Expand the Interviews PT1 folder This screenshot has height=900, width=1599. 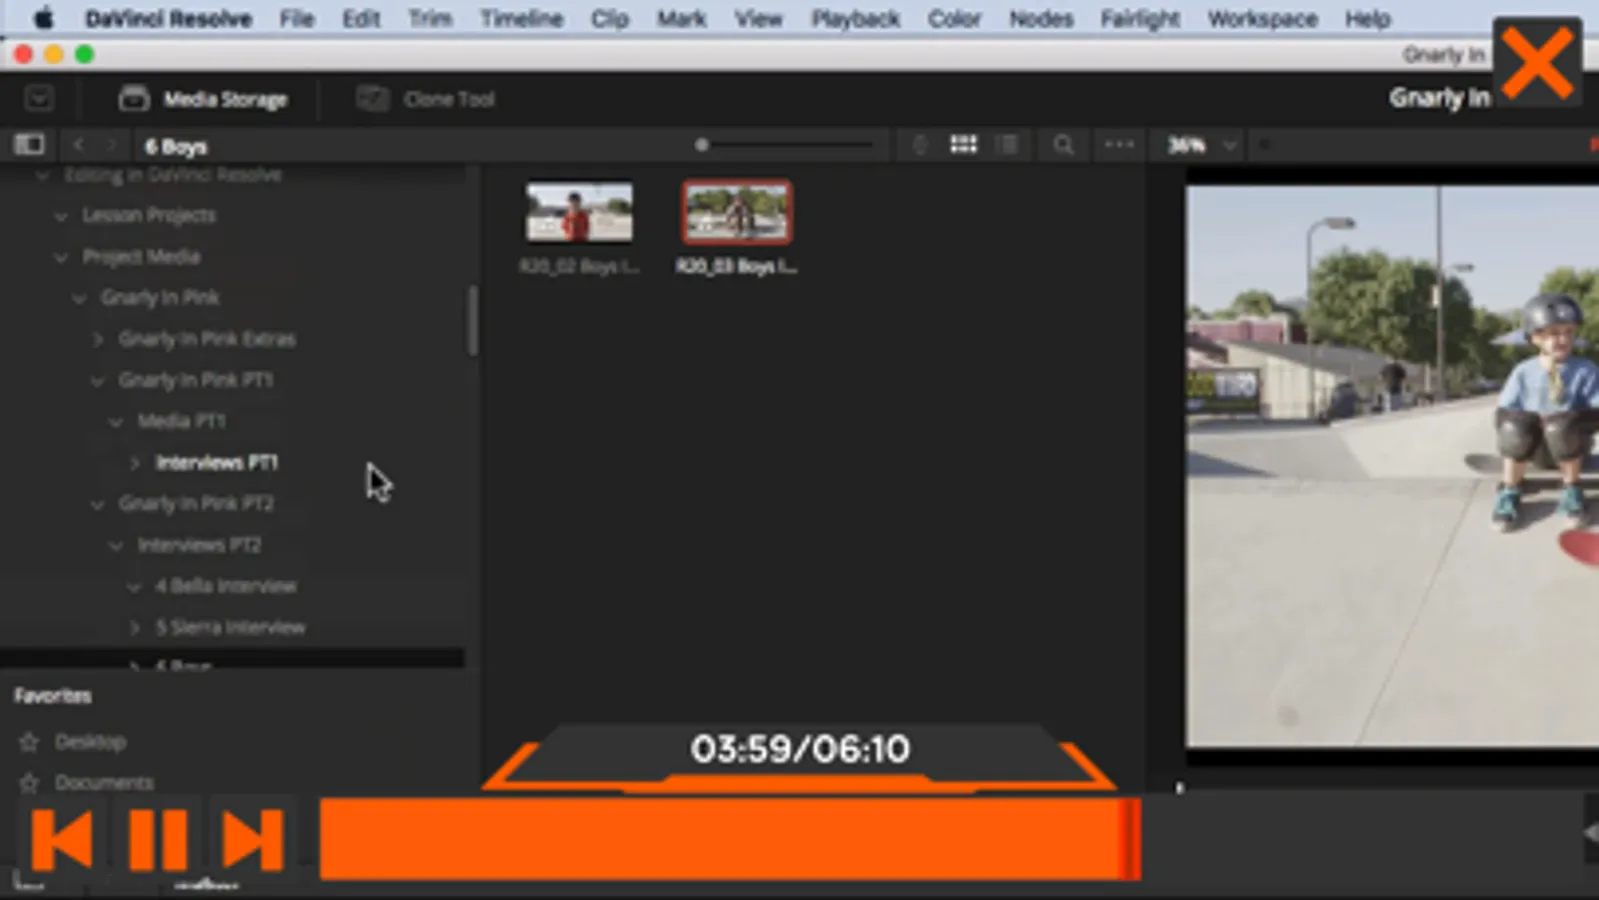coord(134,462)
